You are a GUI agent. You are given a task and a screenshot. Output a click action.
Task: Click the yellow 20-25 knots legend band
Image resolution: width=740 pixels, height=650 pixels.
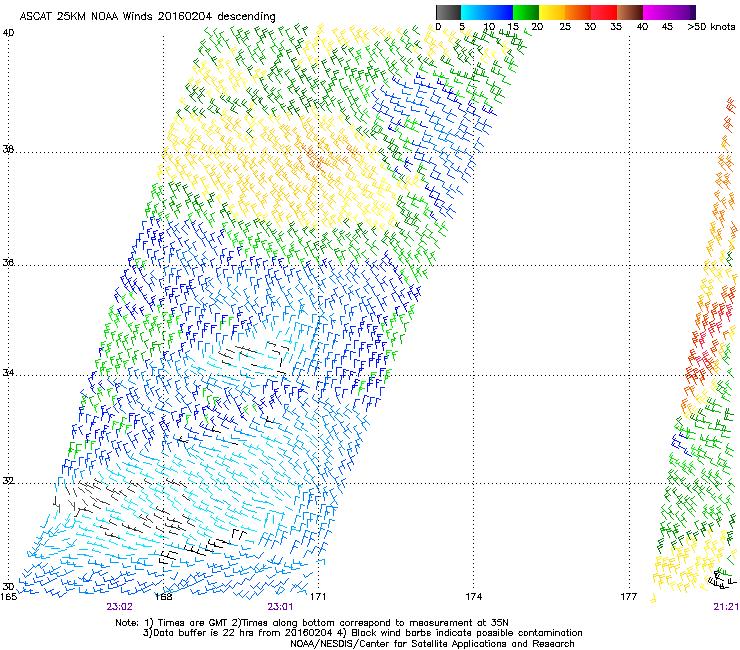coord(552,12)
